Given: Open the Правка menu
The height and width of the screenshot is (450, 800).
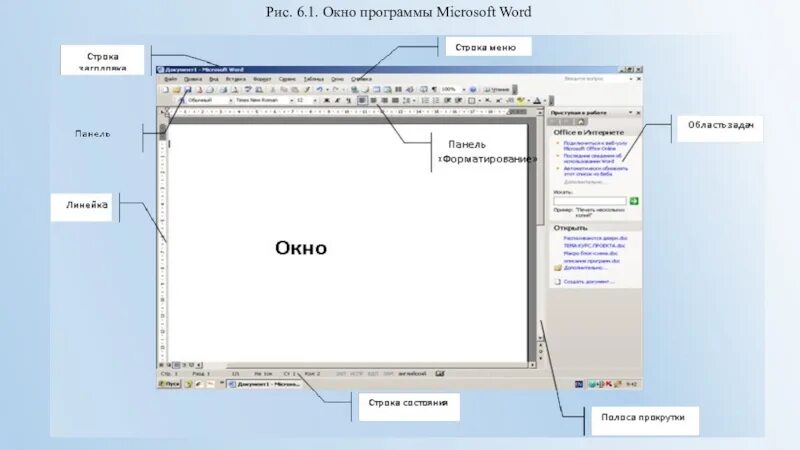Looking at the screenshot, I should click(193, 79).
